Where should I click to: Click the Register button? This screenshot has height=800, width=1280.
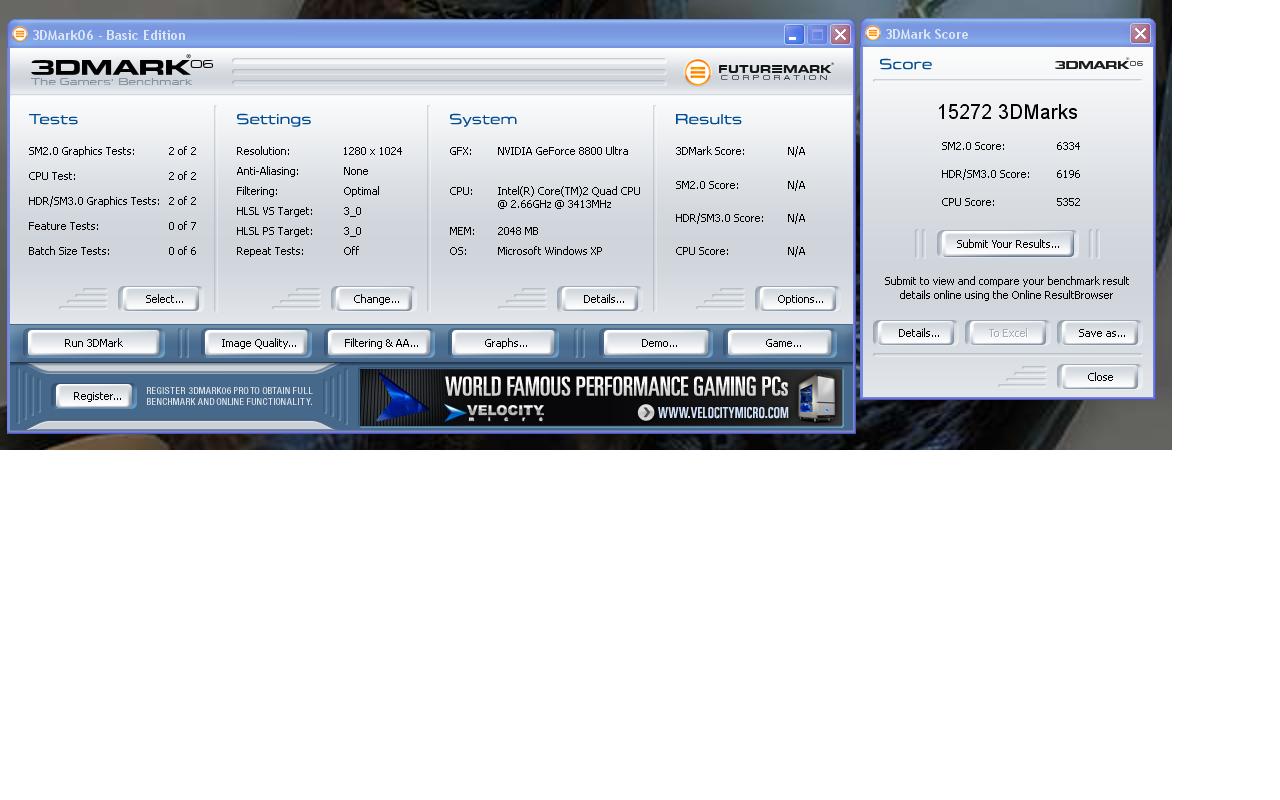point(97,396)
